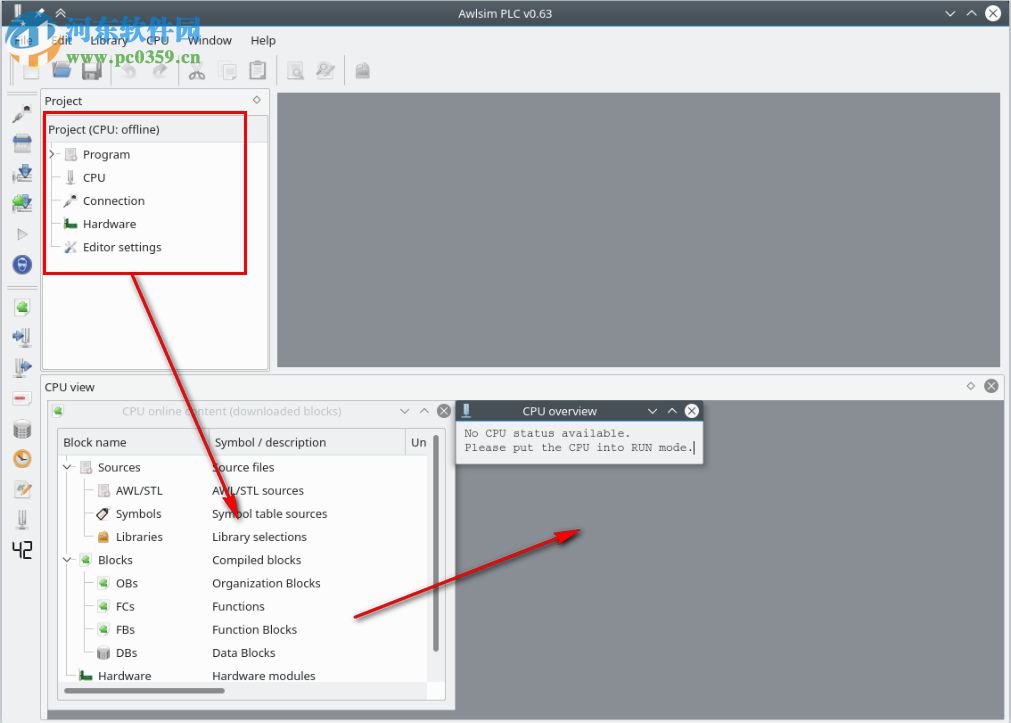Open the File menu

(x=23, y=40)
